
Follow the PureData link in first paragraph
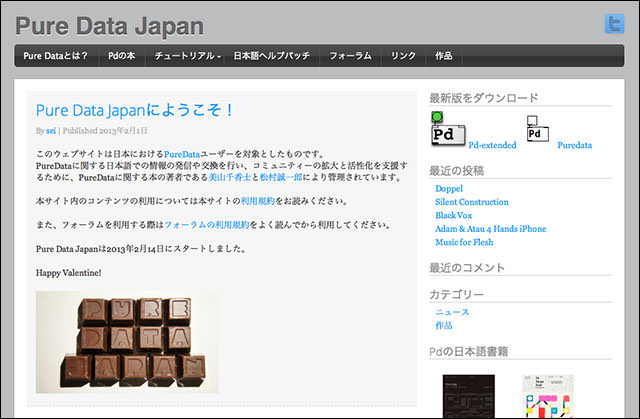click(182, 154)
